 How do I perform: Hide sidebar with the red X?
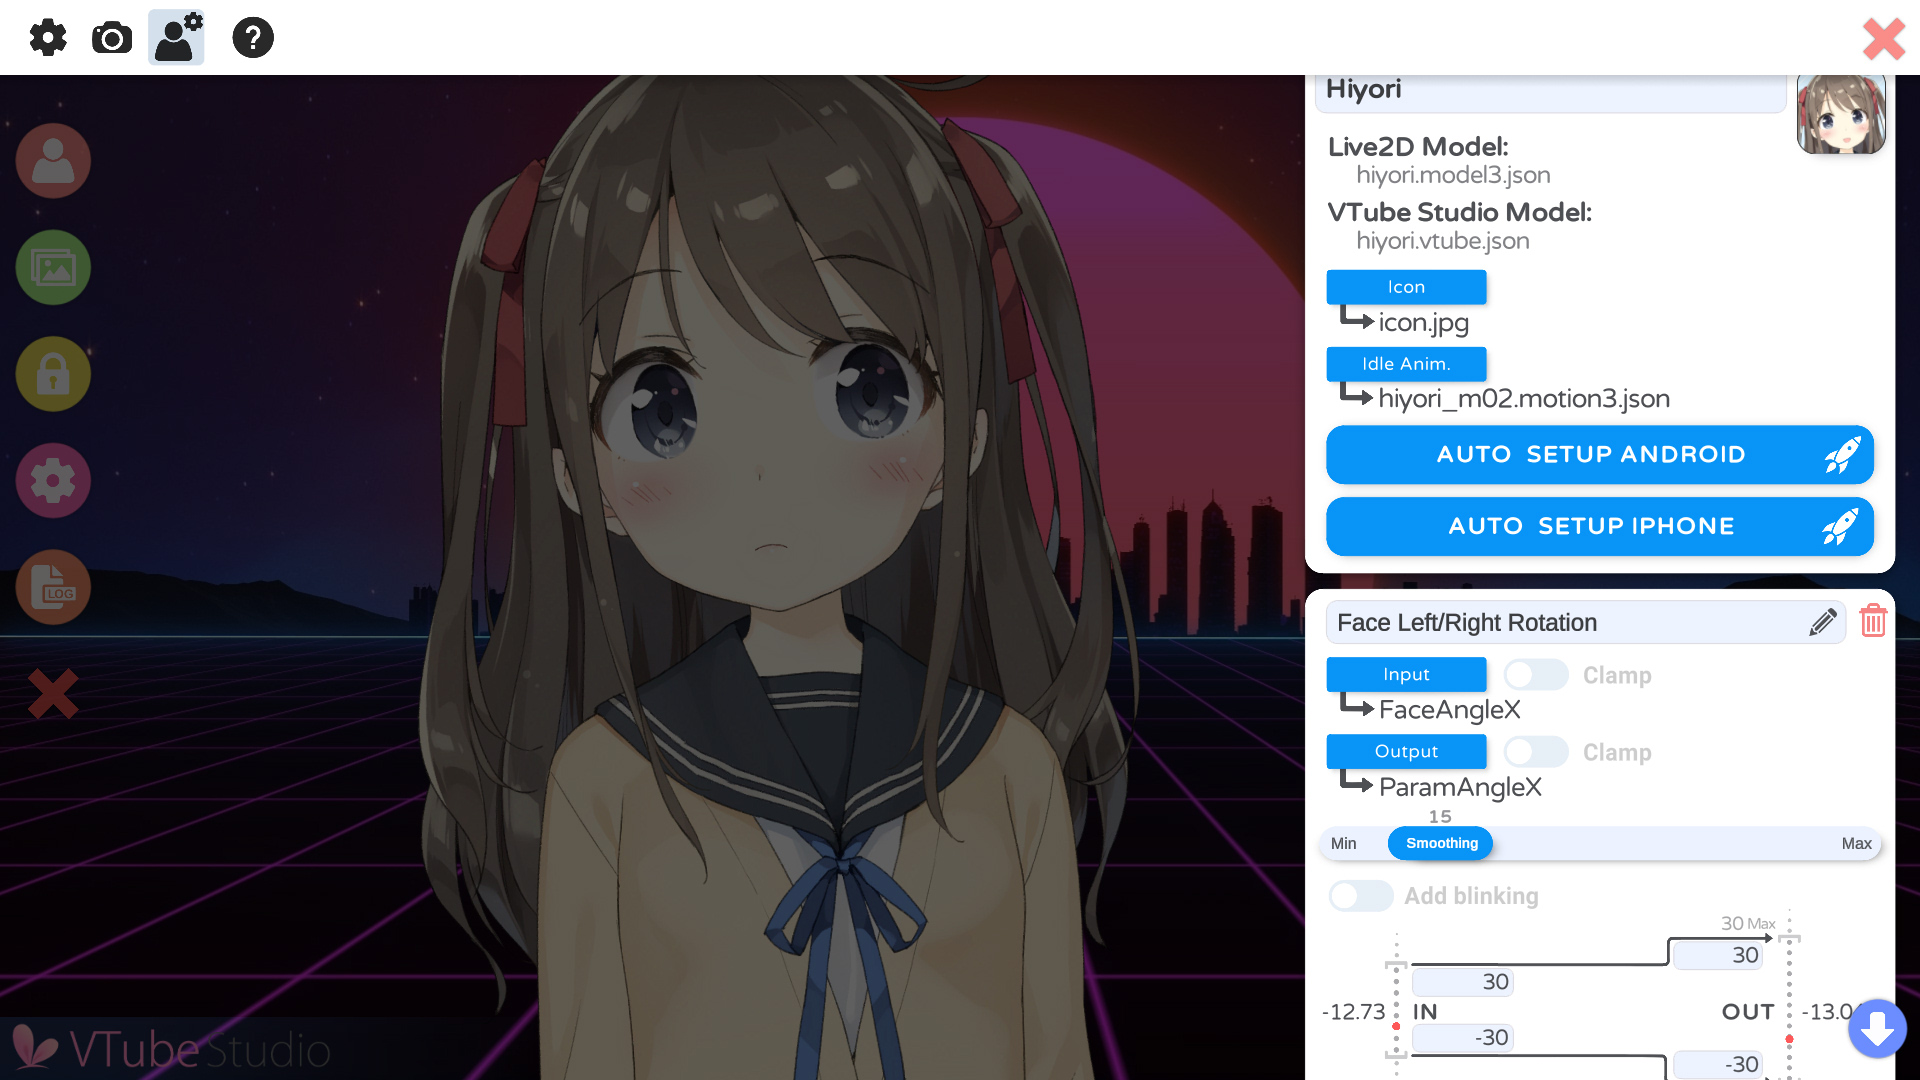[x=53, y=694]
